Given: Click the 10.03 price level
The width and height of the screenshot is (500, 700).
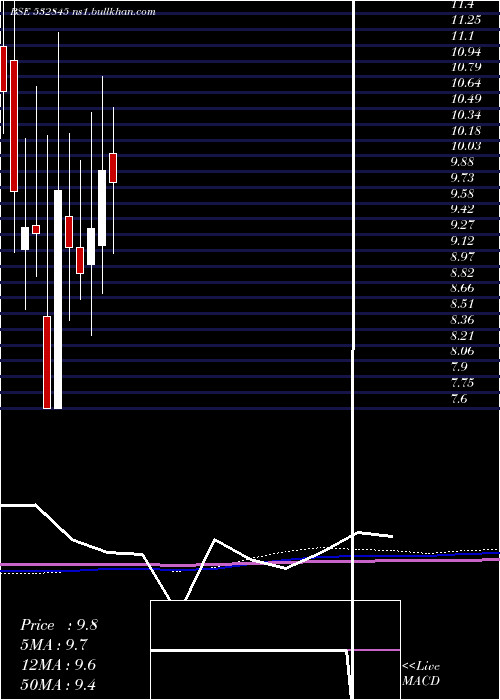Looking at the screenshot, I should (466, 146).
